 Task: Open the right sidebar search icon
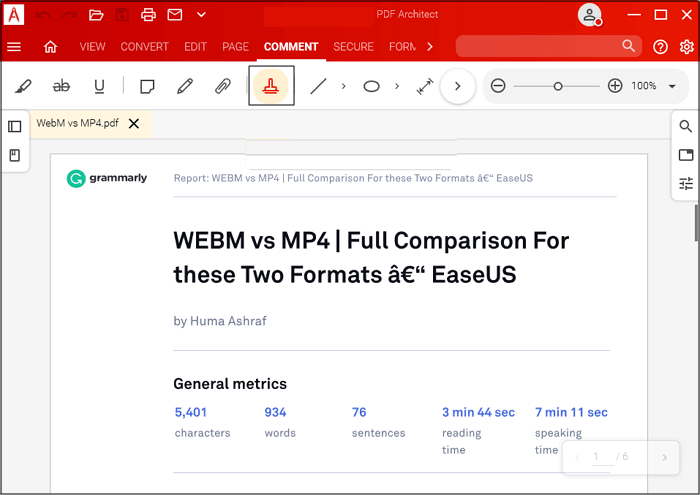click(x=686, y=126)
